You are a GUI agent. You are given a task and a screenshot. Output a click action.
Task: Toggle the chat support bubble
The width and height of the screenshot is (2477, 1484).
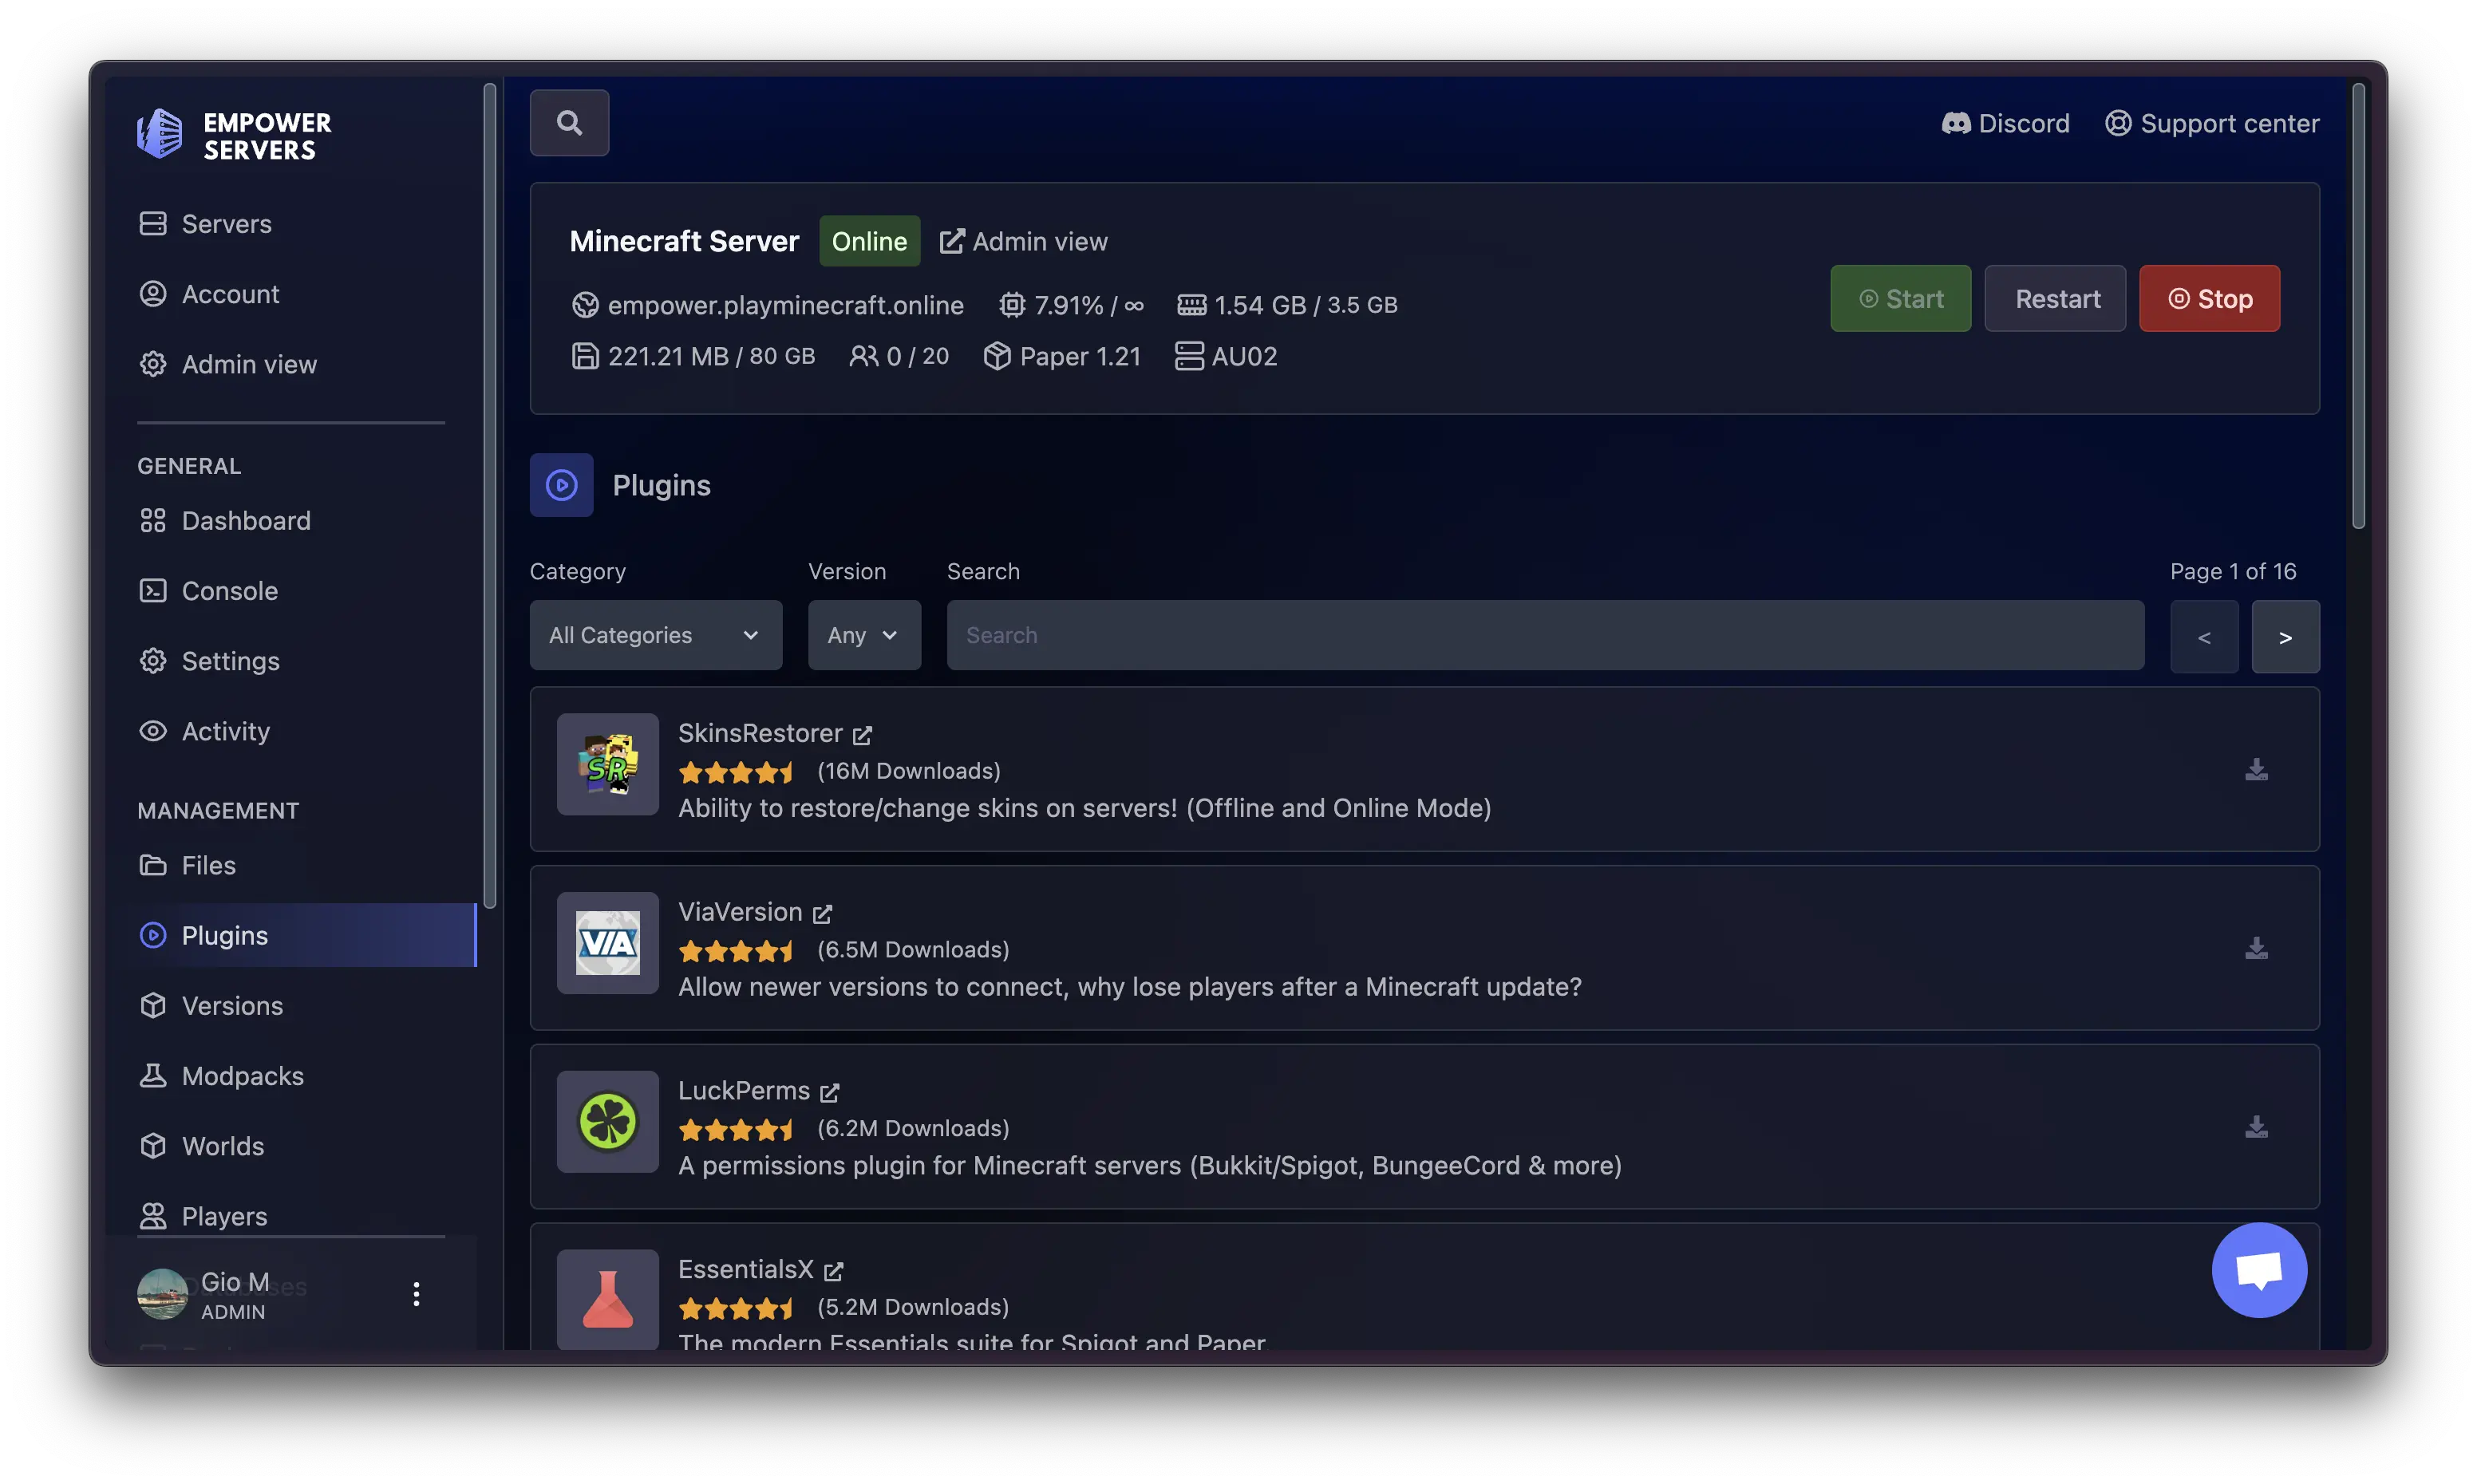2259,1270
